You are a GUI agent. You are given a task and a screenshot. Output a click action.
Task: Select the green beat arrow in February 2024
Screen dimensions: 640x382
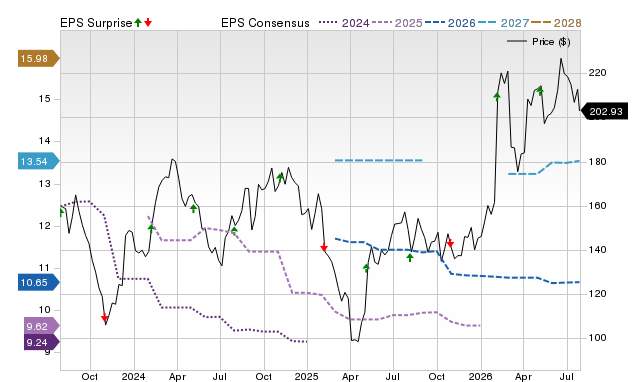click(151, 229)
